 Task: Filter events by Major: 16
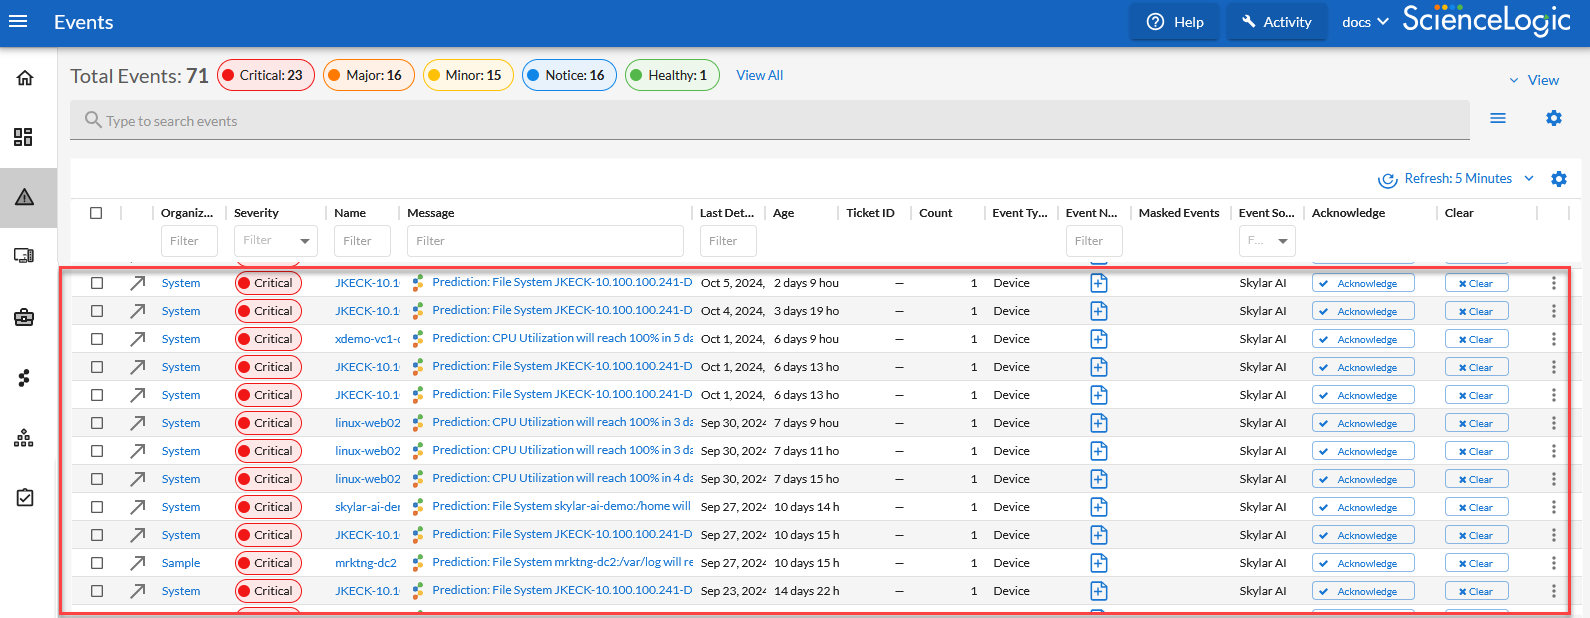[368, 75]
